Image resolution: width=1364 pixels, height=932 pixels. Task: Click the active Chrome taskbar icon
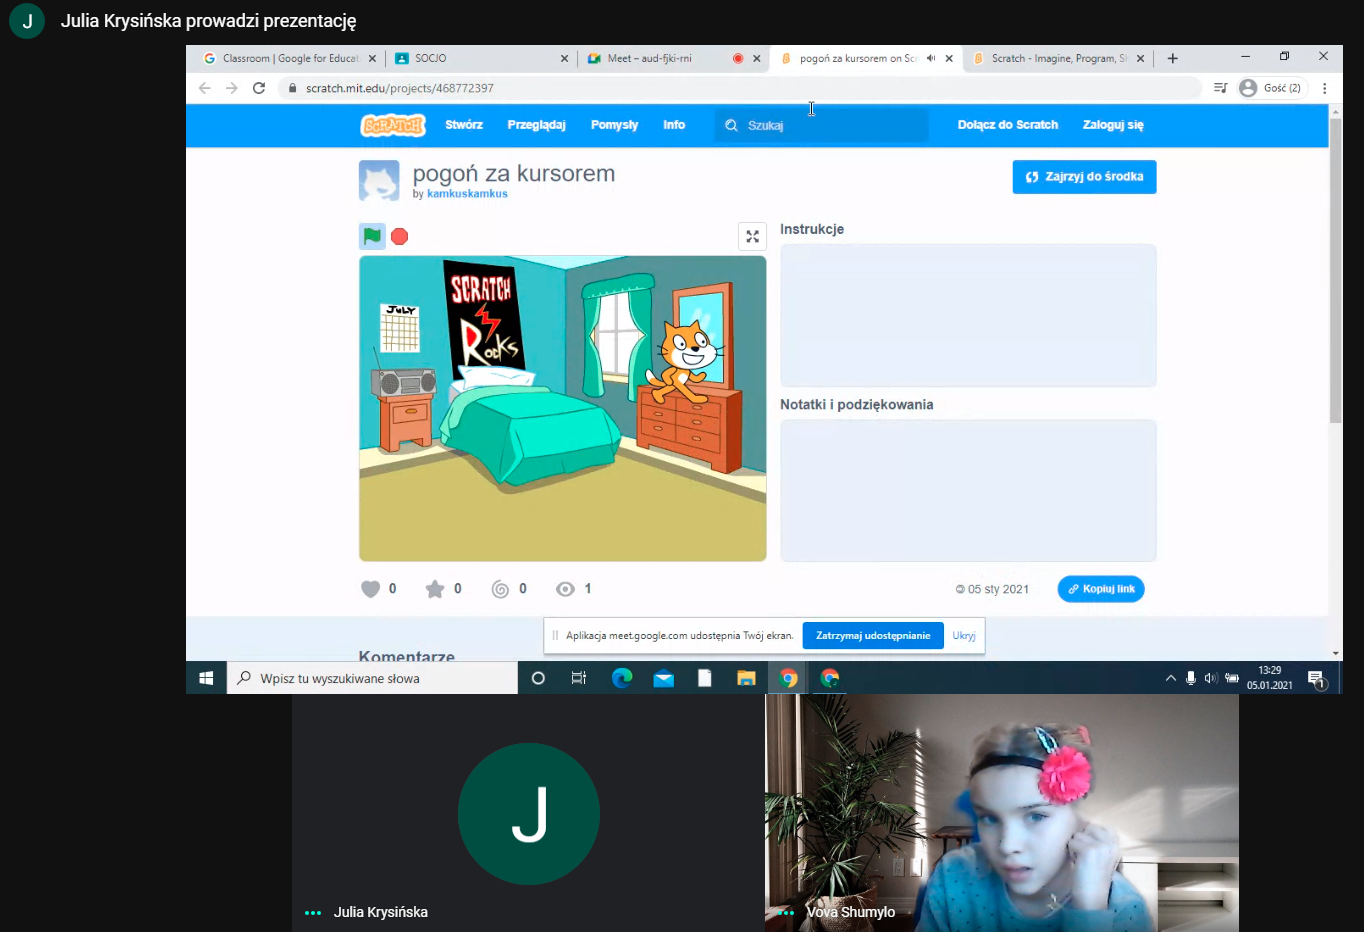(788, 678)
